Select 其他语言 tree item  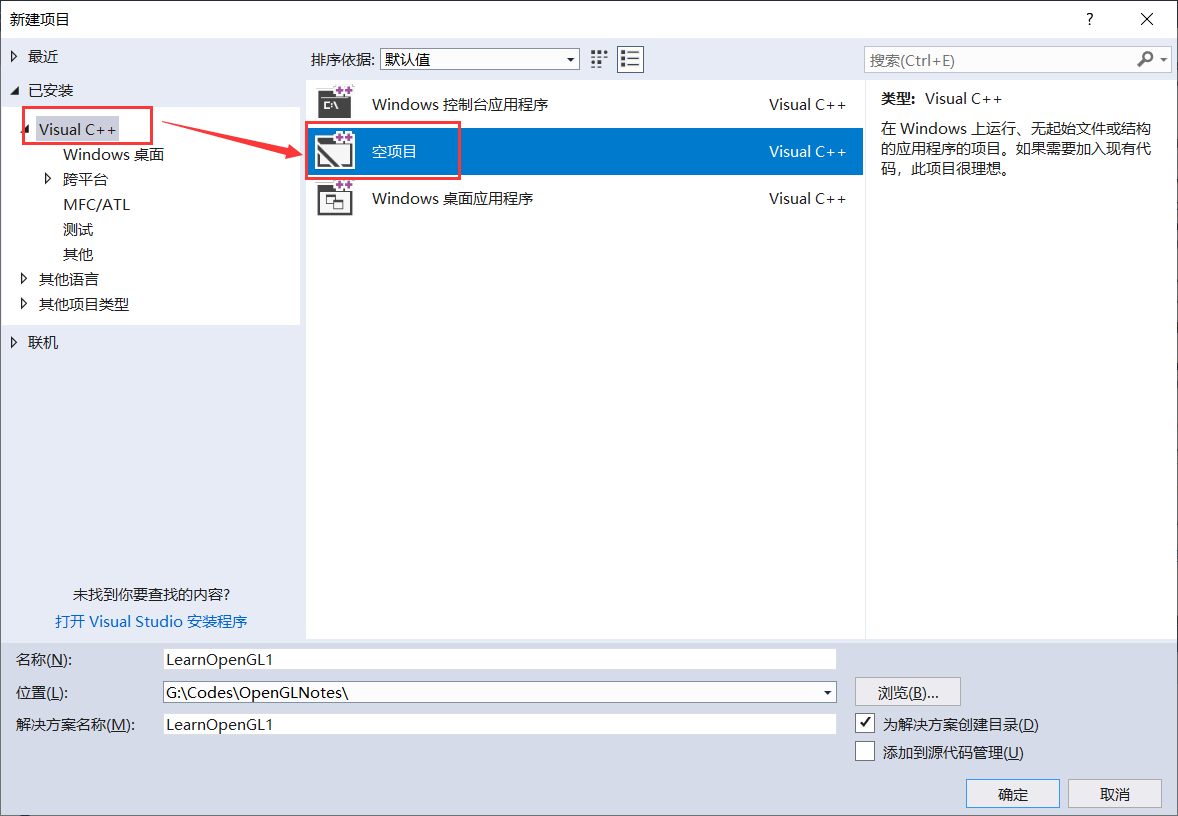69,279
